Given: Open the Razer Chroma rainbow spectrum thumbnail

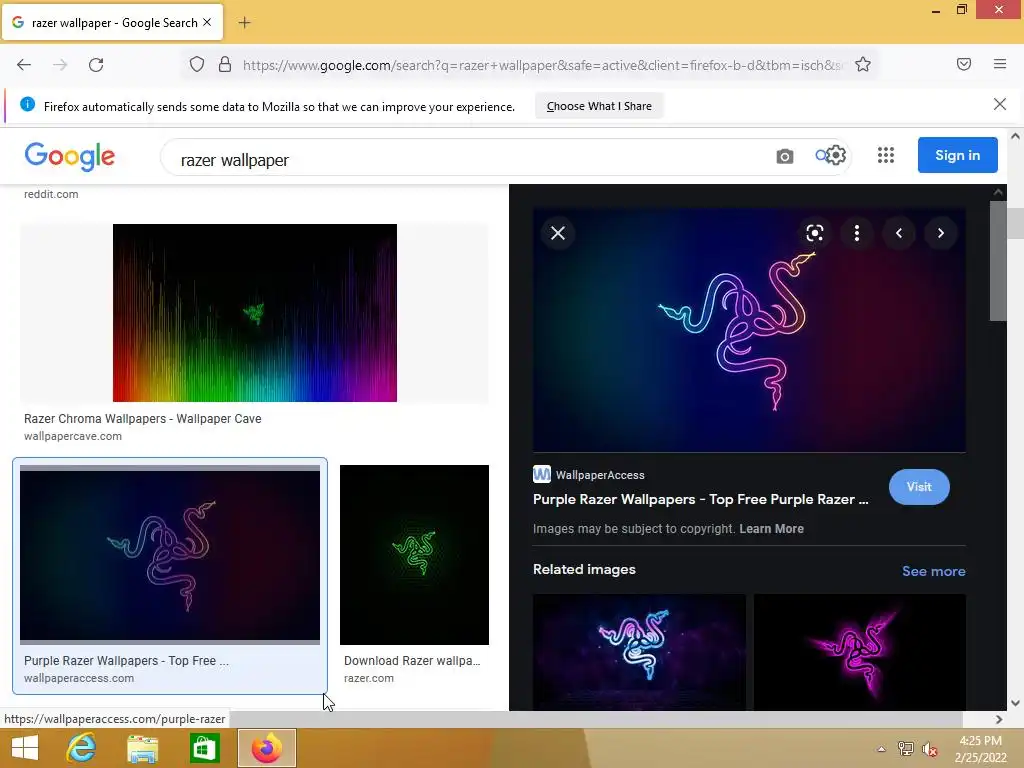Looking at the screenshot, I should (x=255, y=313).
